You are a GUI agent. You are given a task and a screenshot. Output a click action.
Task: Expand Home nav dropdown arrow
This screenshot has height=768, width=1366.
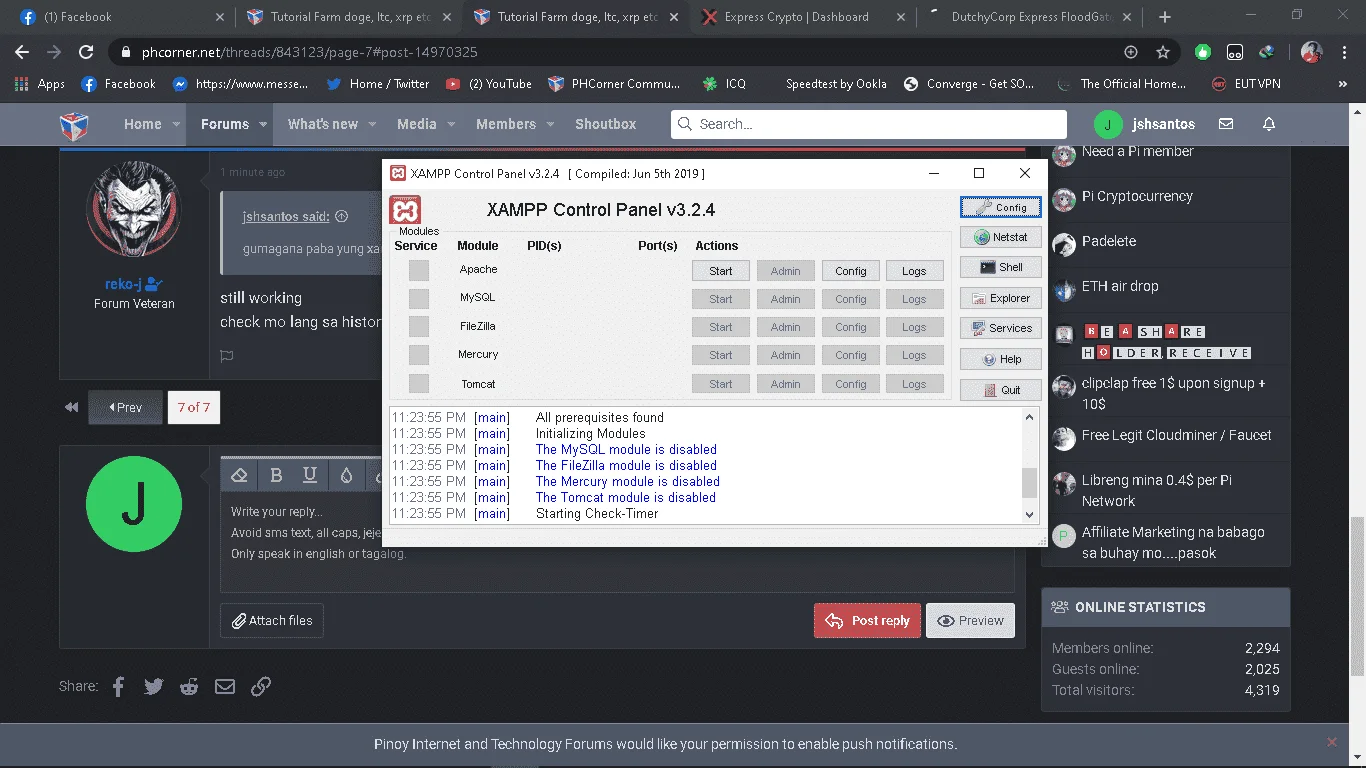[x=177, y=125]
